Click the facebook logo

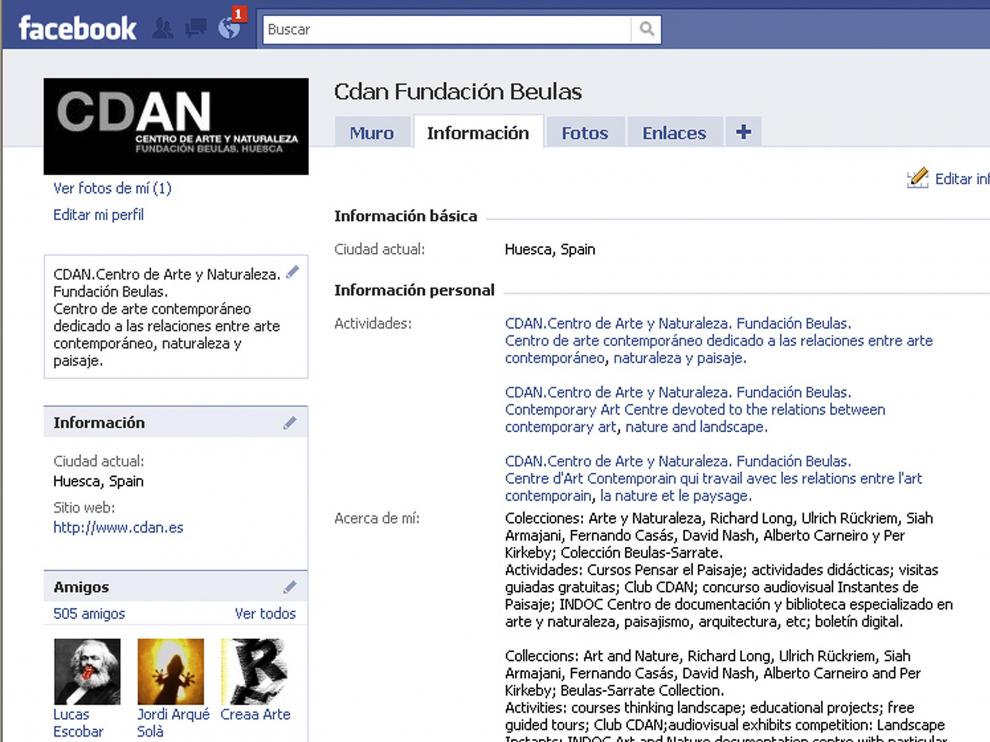pos(77,28)
